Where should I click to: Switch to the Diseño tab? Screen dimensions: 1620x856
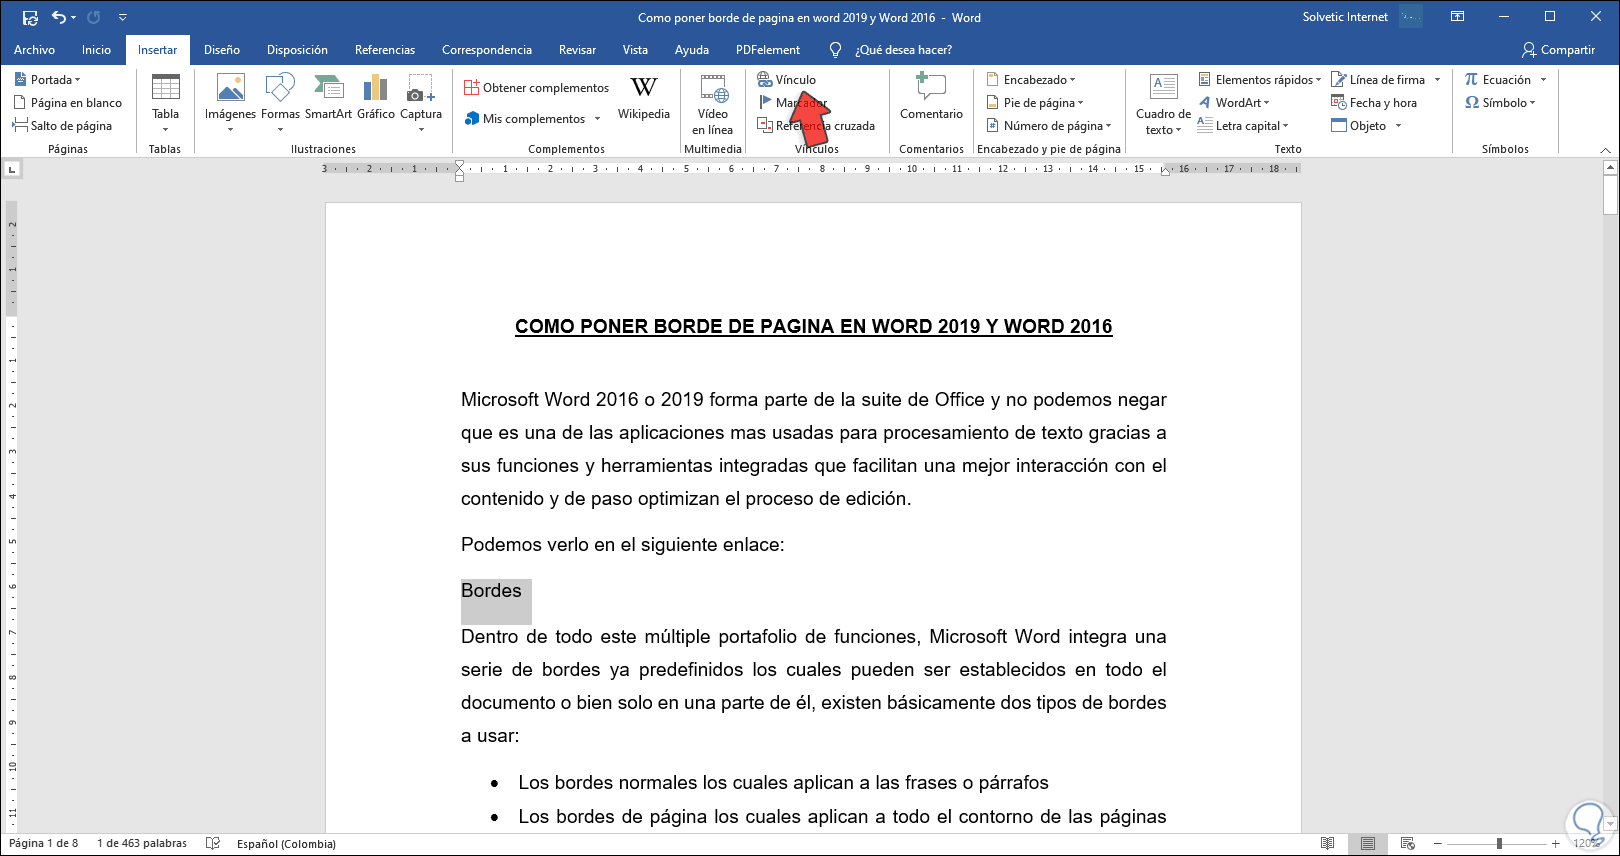coord(222,50)
